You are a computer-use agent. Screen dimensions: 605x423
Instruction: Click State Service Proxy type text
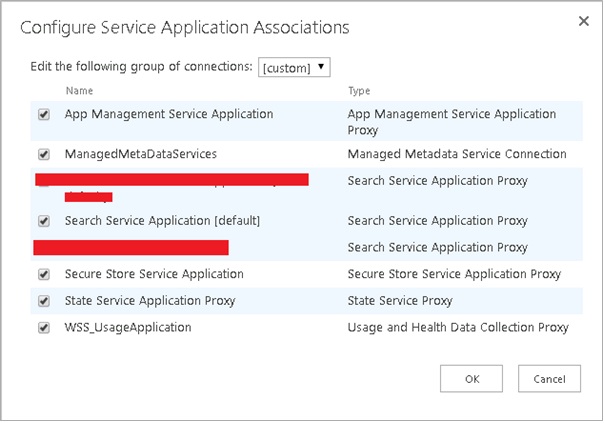pos(400,301)
